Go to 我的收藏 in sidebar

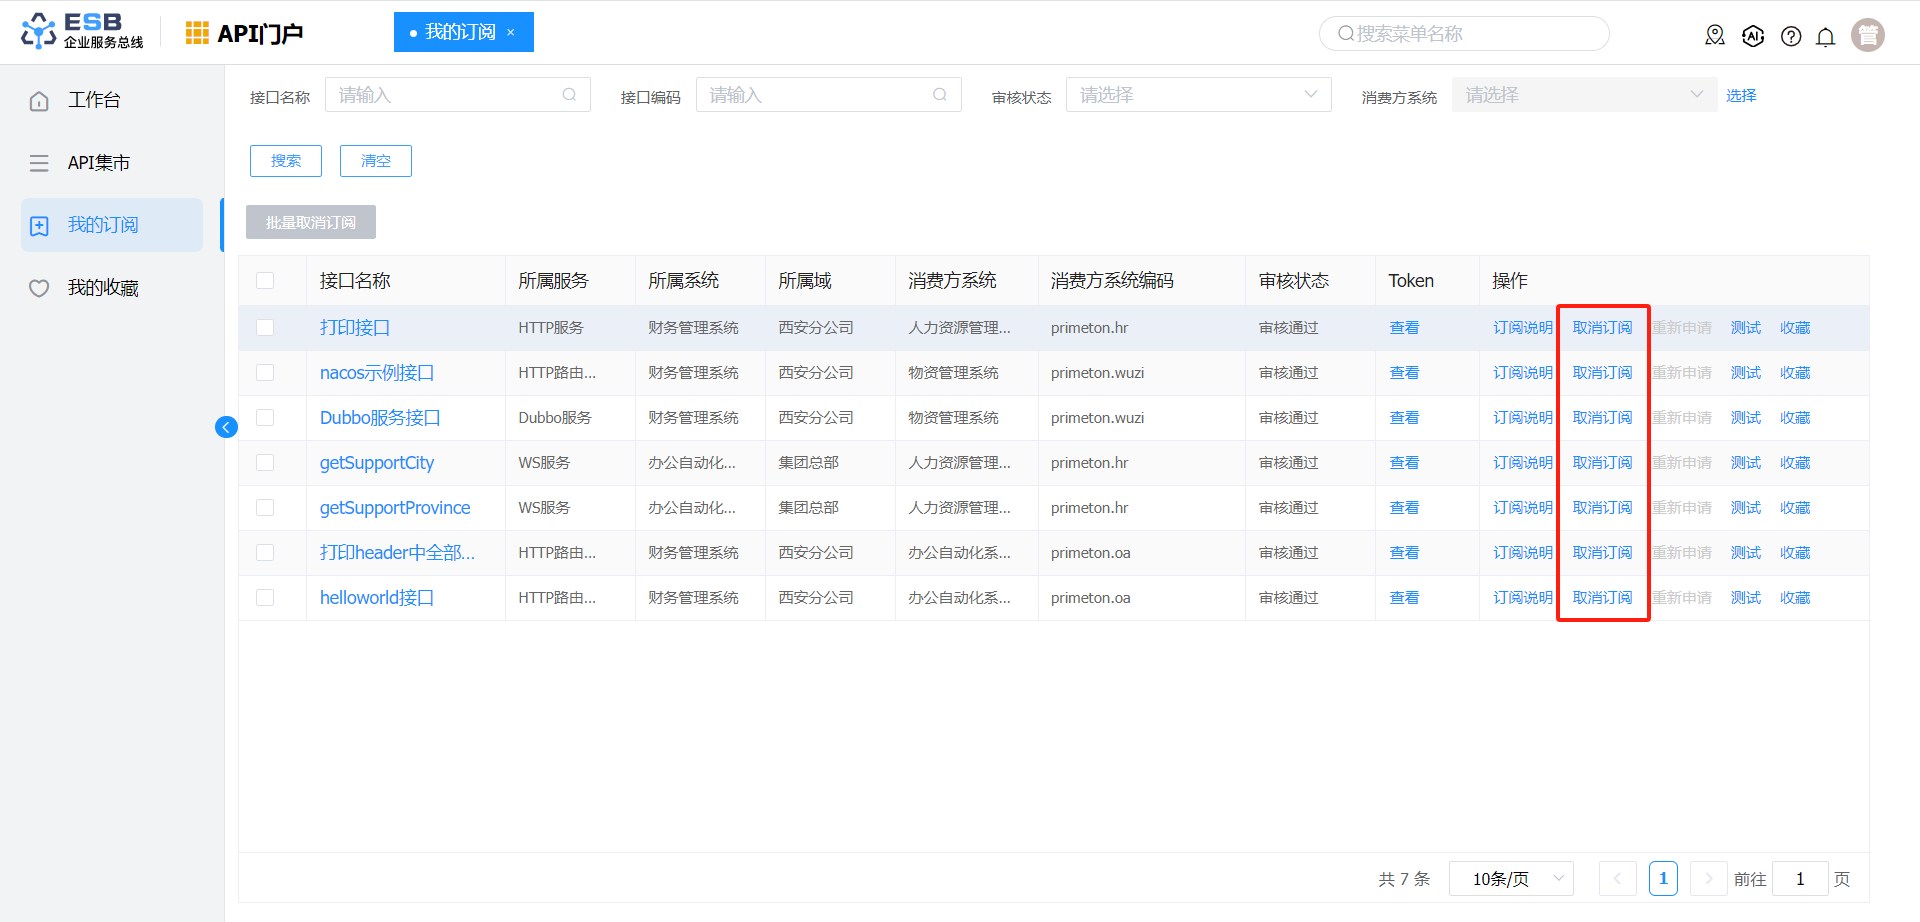[x=103, y=288]
